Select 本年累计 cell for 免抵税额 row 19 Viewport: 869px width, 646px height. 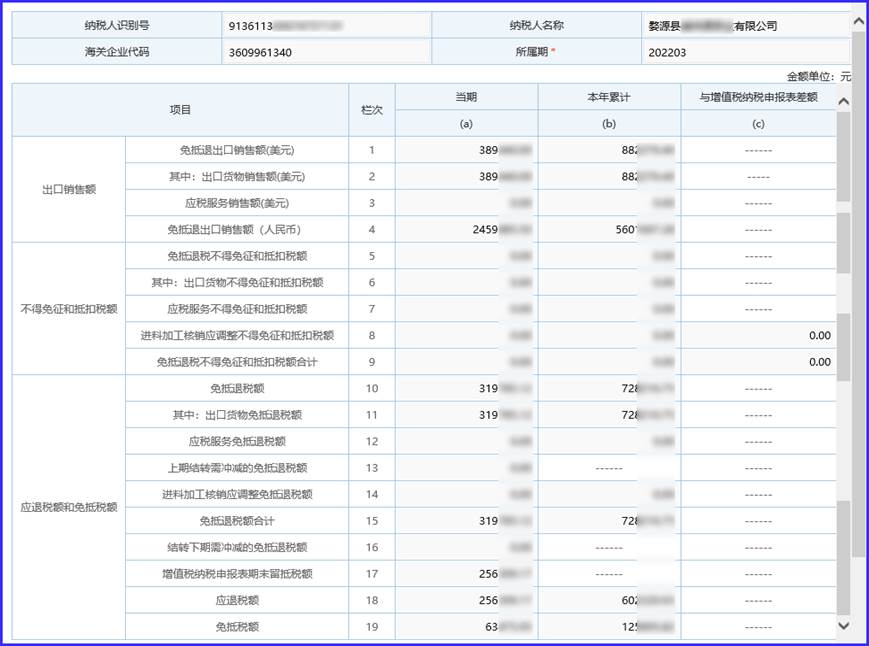pos(609,627)
